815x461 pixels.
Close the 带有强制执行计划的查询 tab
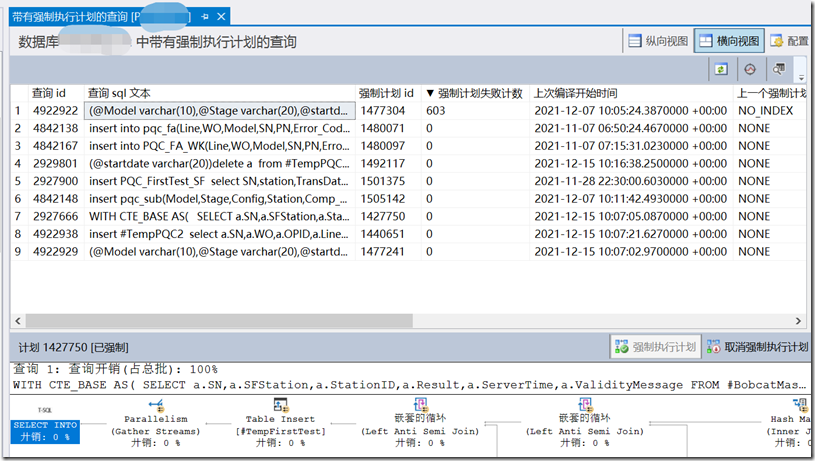pos(221,17)
